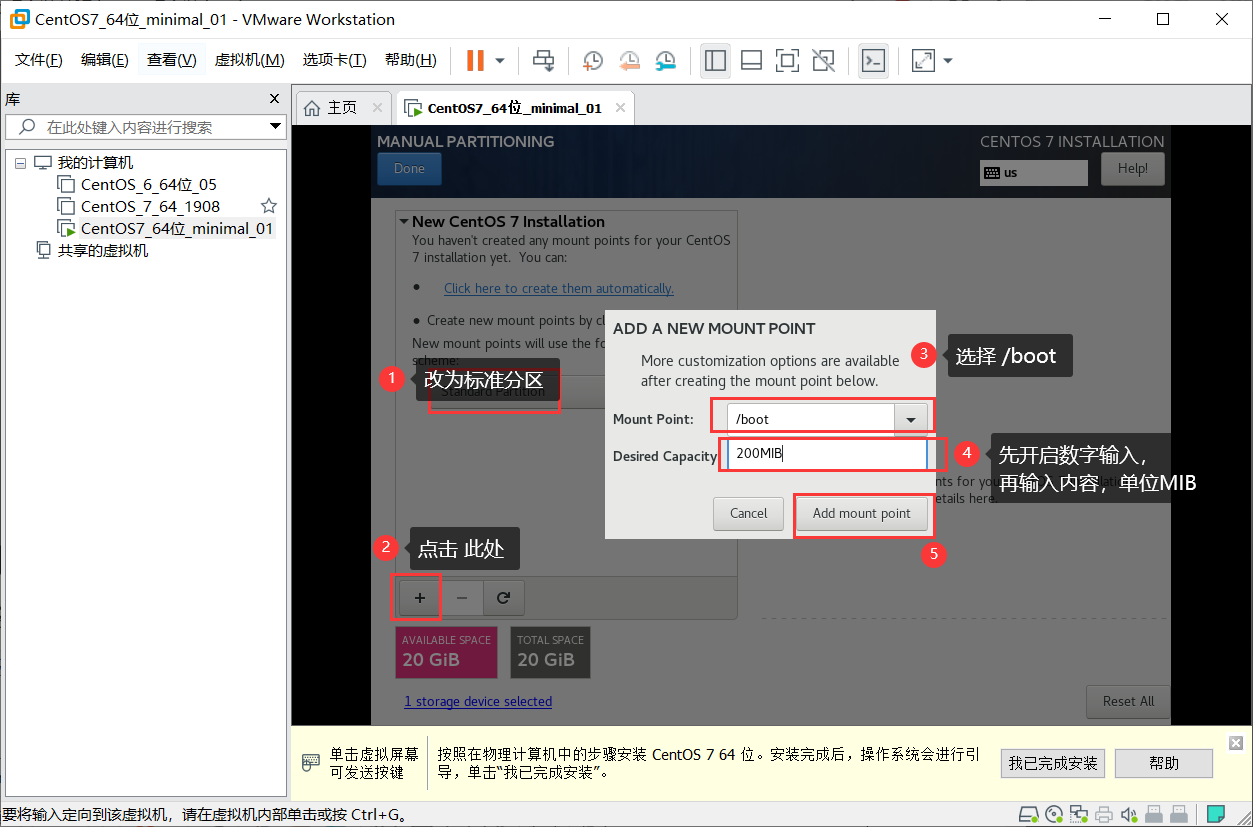Open the 帮助(H) menu

click(411, 60)
